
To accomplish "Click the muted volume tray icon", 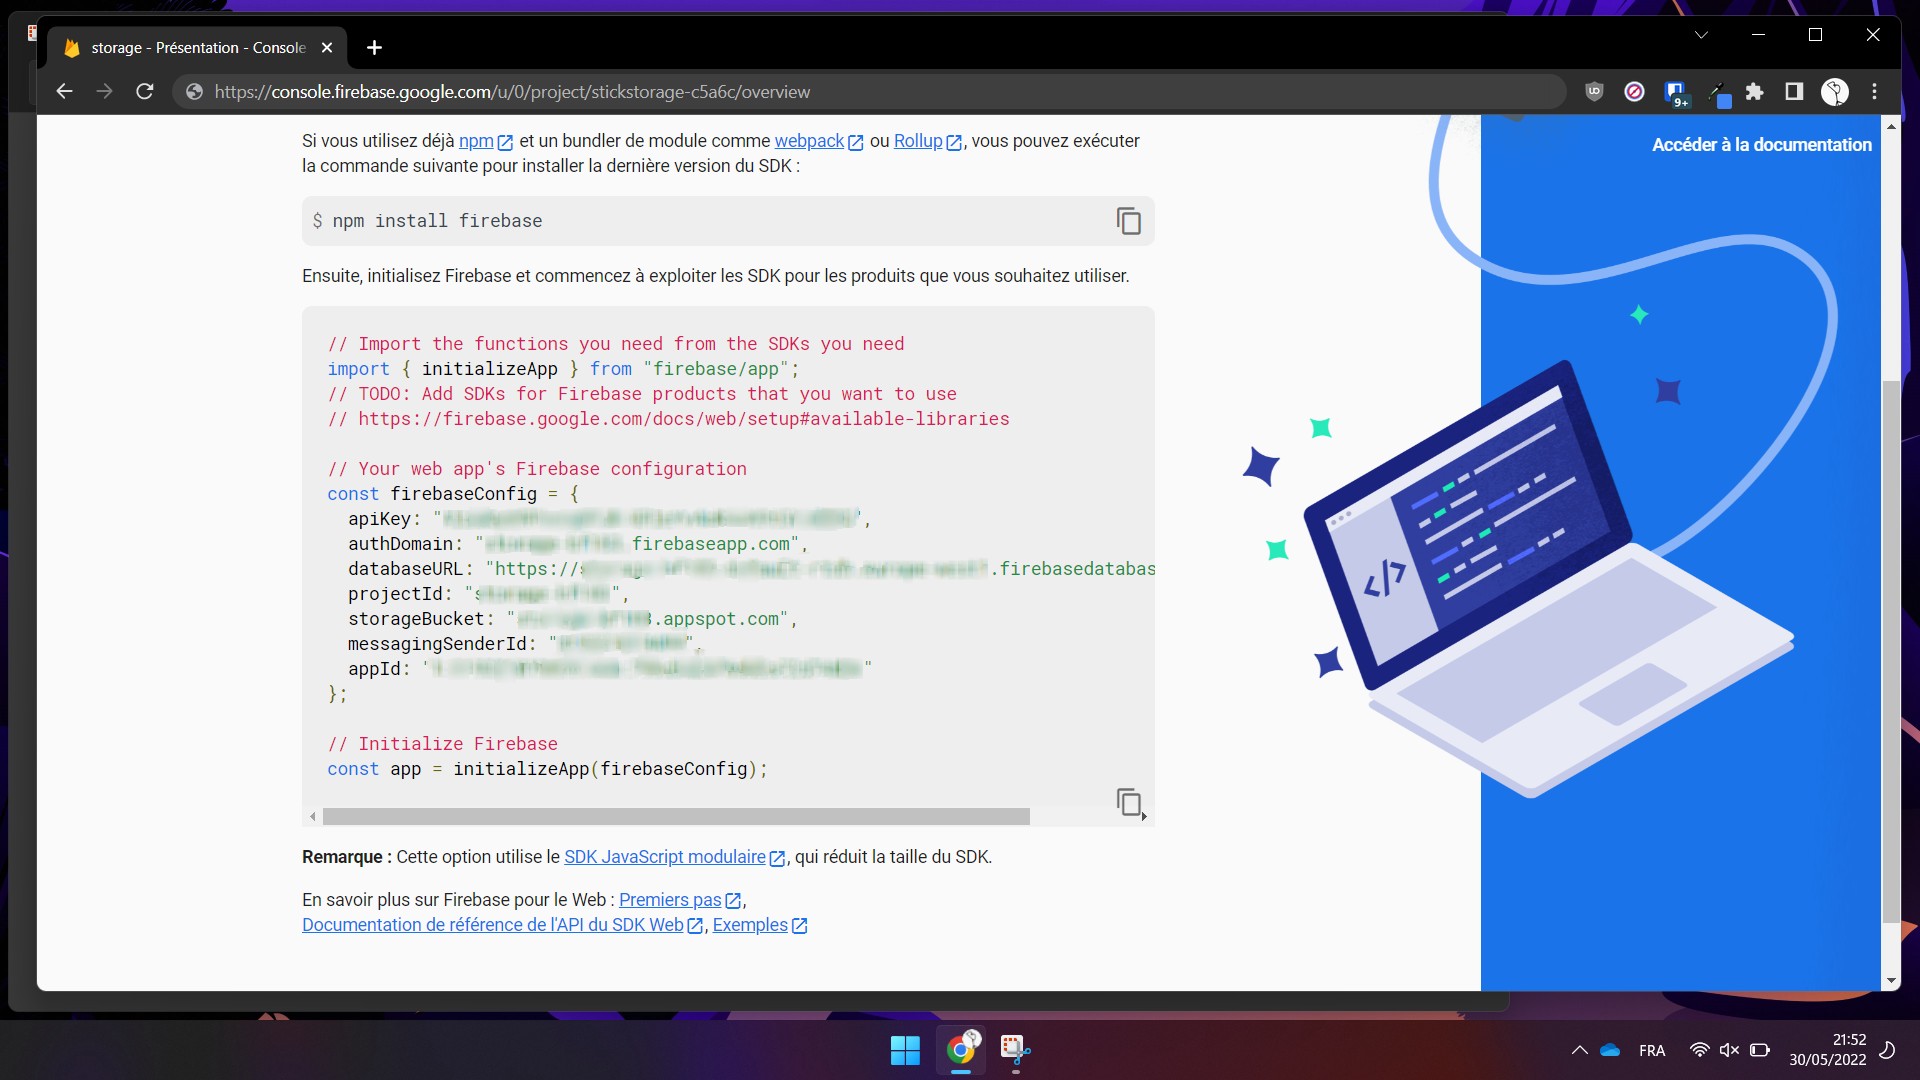I will pos(1729,1050).
